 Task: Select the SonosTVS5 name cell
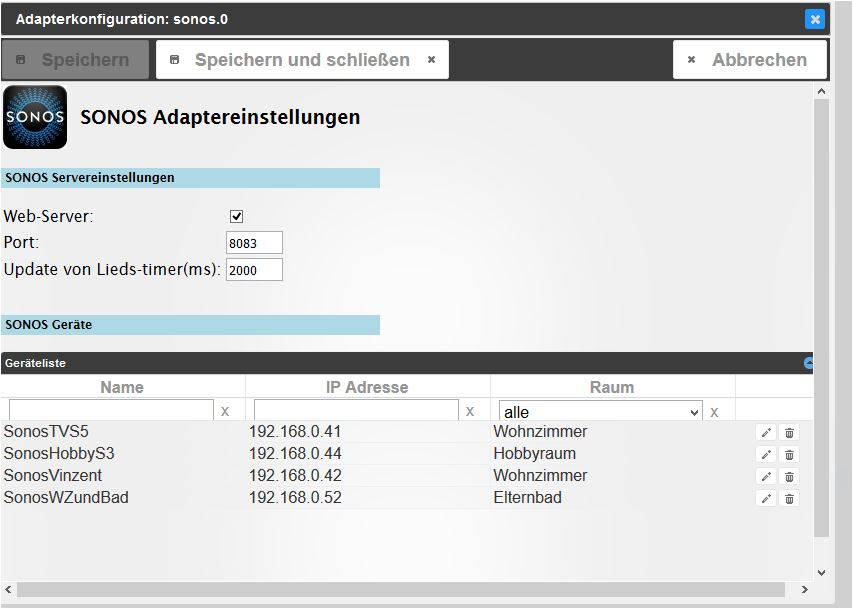pos(46,432)
